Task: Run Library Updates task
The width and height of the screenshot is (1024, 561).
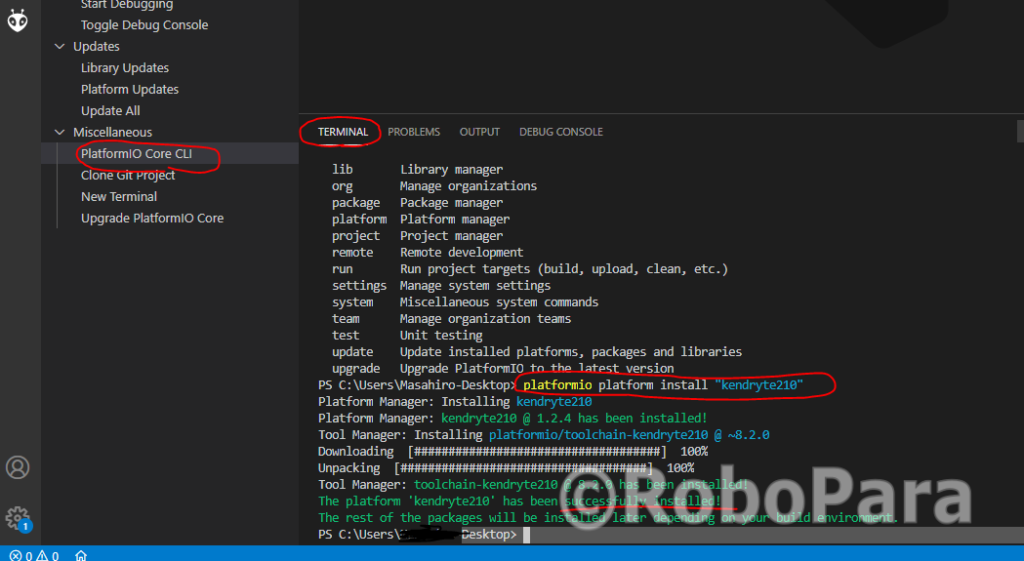Action: [125, 68]
